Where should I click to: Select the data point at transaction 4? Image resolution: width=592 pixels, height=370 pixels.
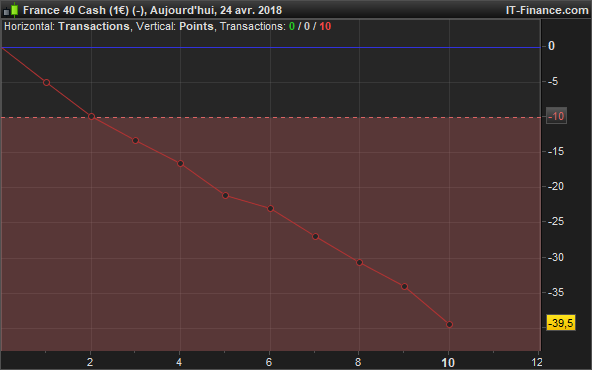[180, 163]
